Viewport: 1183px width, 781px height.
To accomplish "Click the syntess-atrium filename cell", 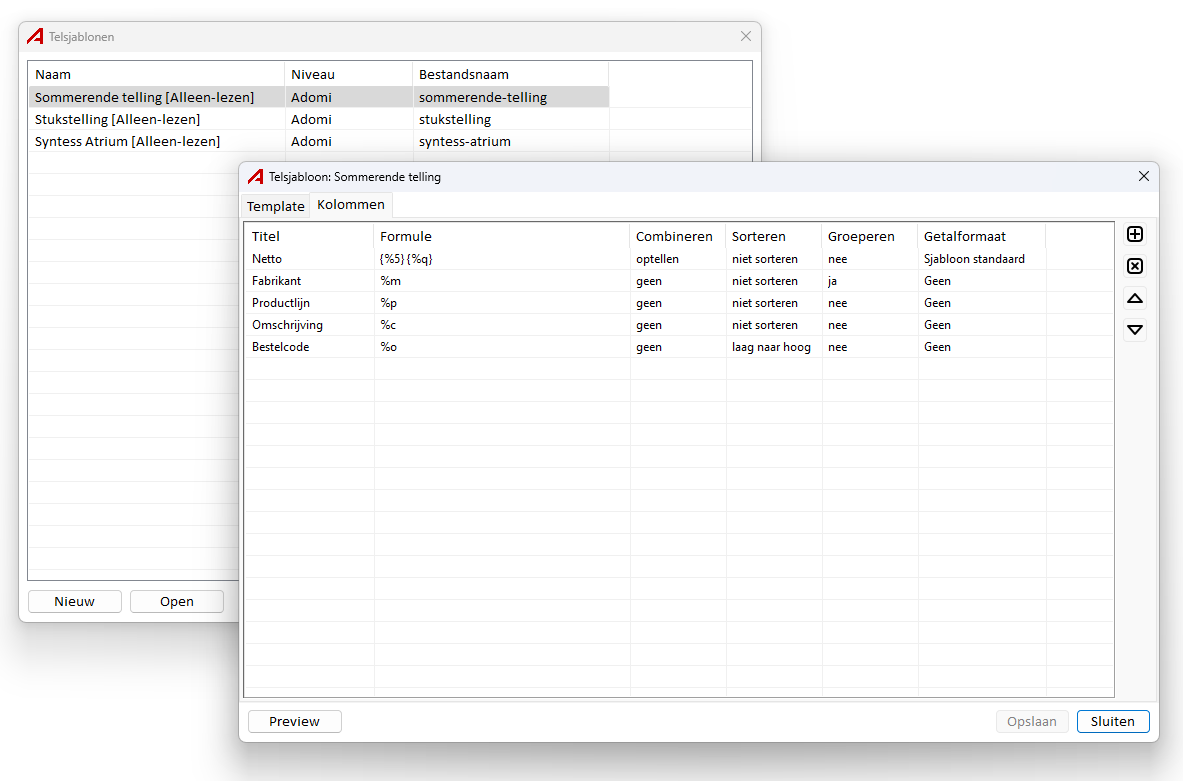I will [511, 141].
